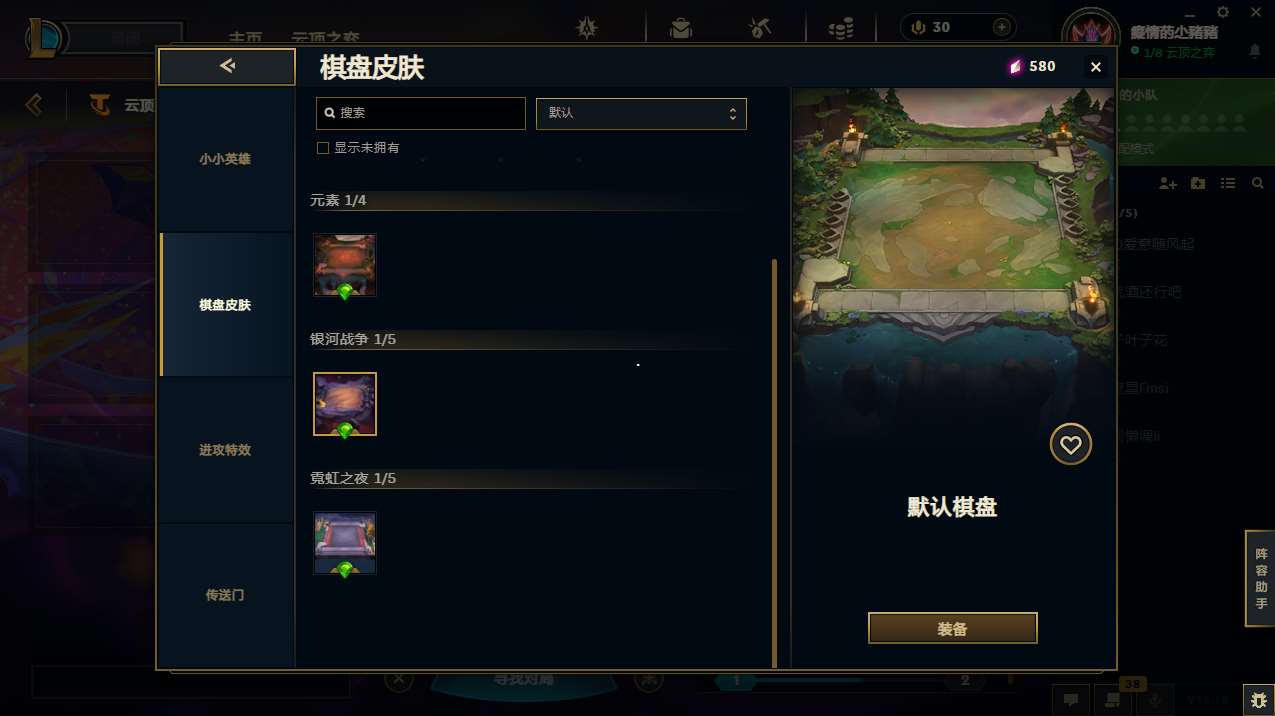Viewport: 1275px width, 716px height.
Task: Select the 元素 board skin thumbnail
Action: click(345, 266)
